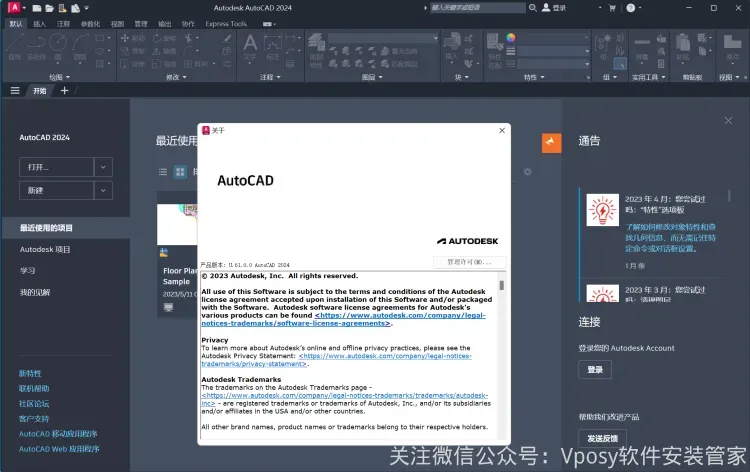Select the Erase tool in Modify panel

pyautogui.click(x=227, y=38)
